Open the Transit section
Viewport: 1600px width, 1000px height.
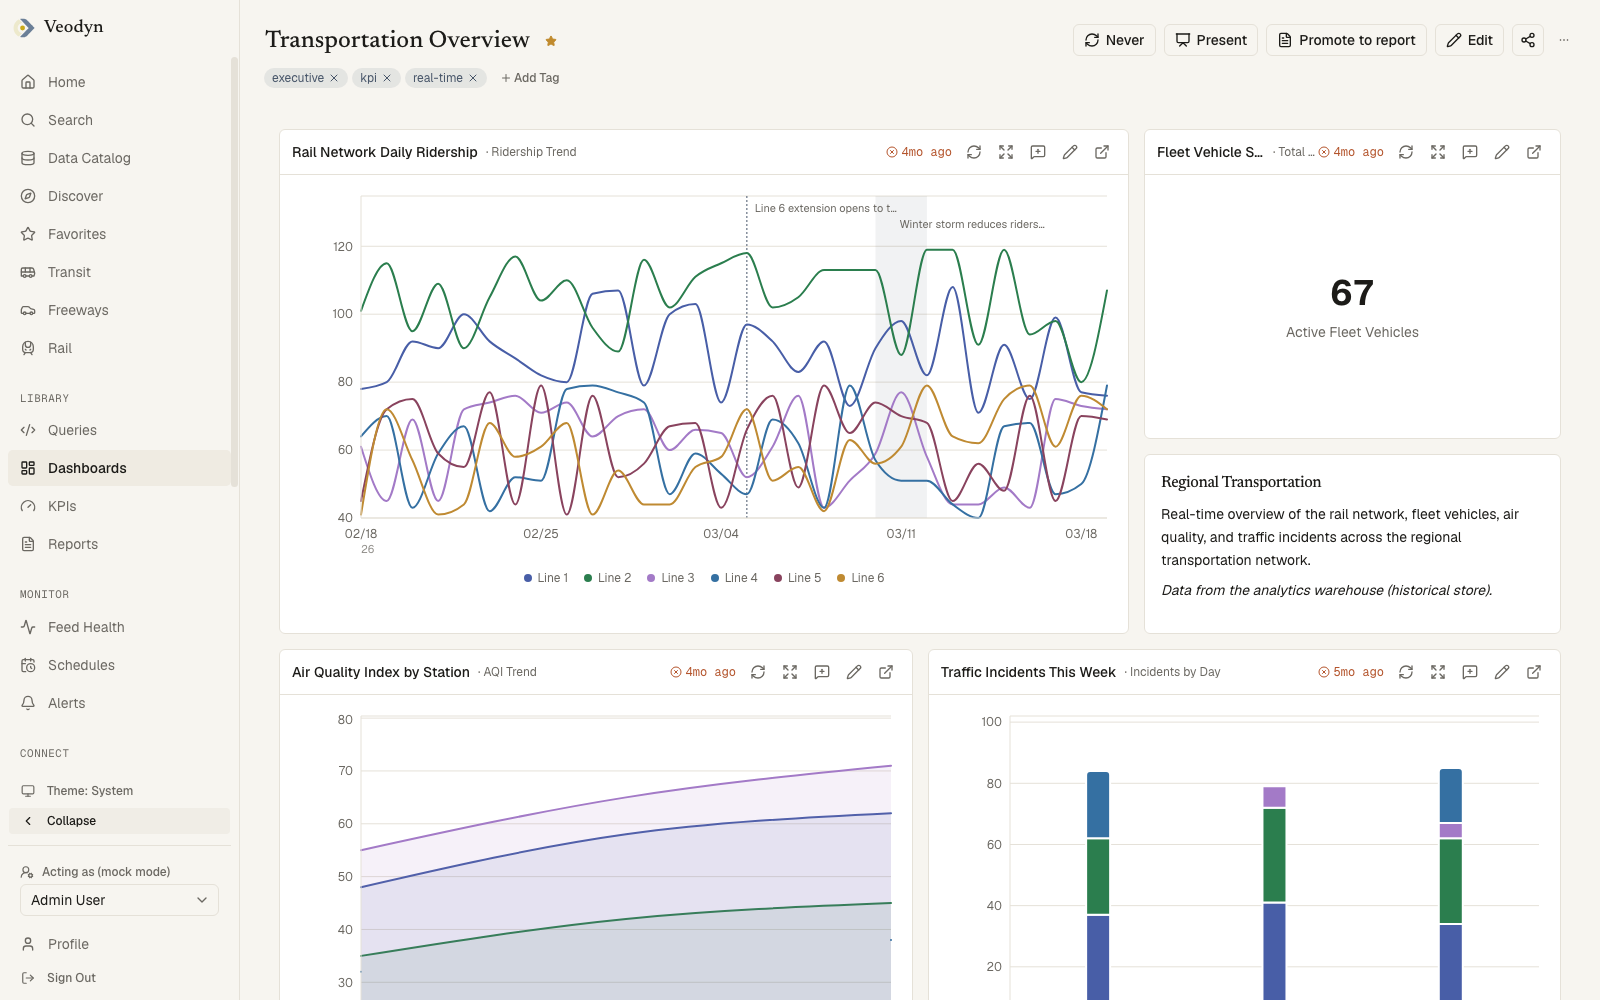click(119, 272)
